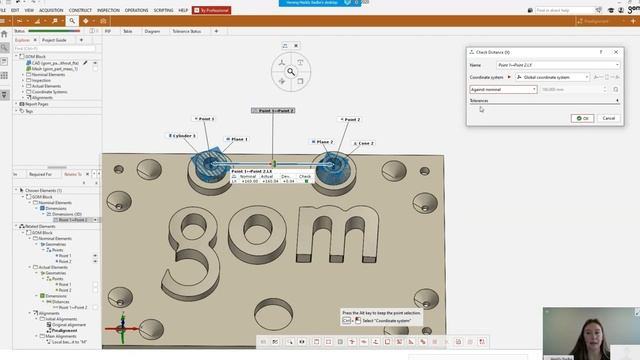Image resolution: width=640 pixels, height=360 pixels.
Task: Open the ACQUISITION menu
Action: [x=51, y=10]
